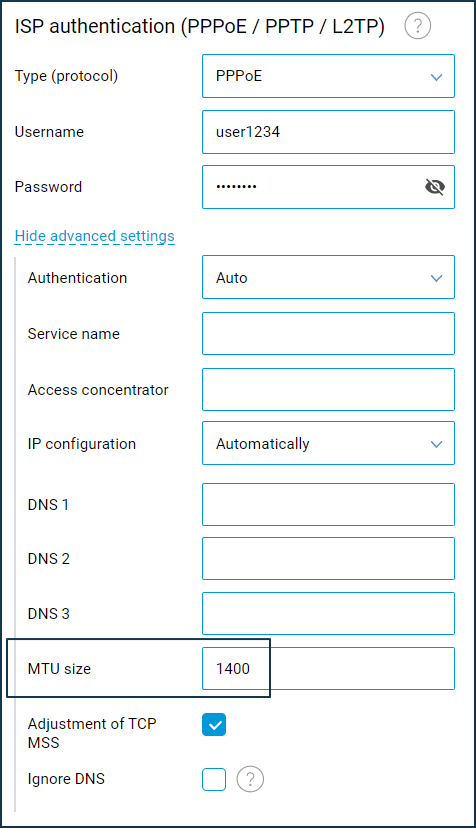Select the DNS 3 input field
476x828 pixels.
point(328,614)
